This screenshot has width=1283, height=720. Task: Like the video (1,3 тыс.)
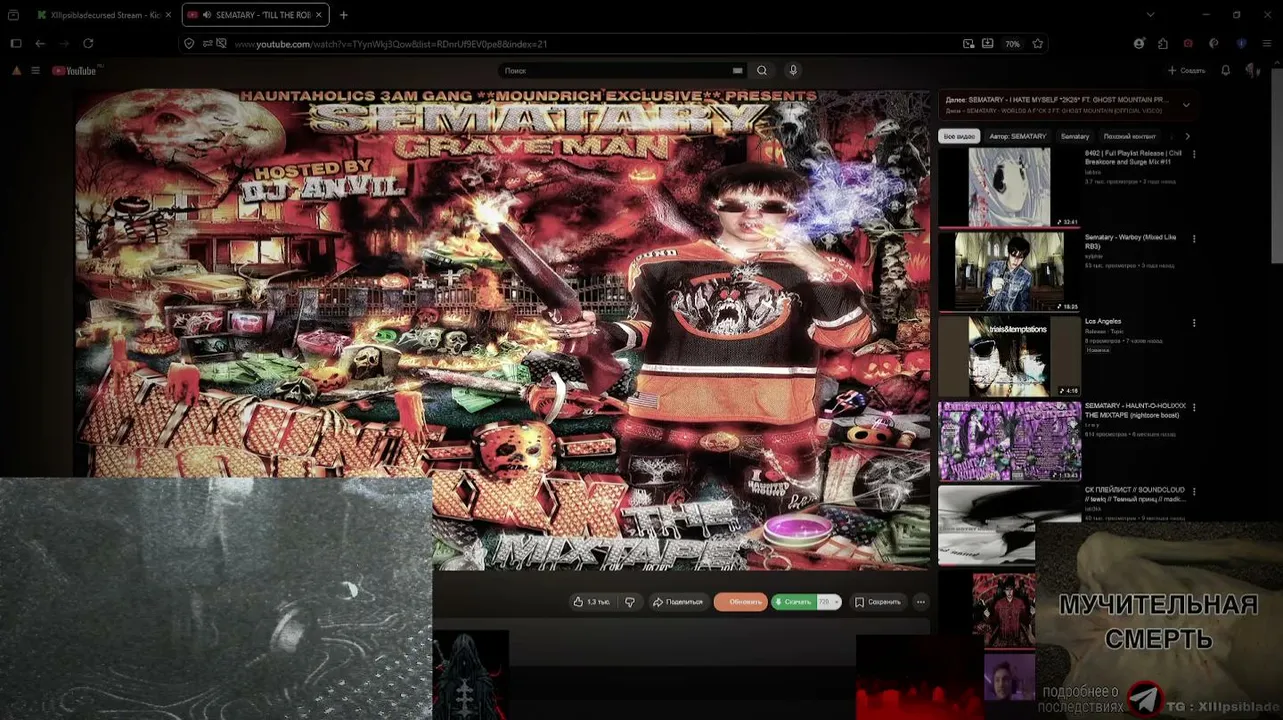click(x=591, y=602)
